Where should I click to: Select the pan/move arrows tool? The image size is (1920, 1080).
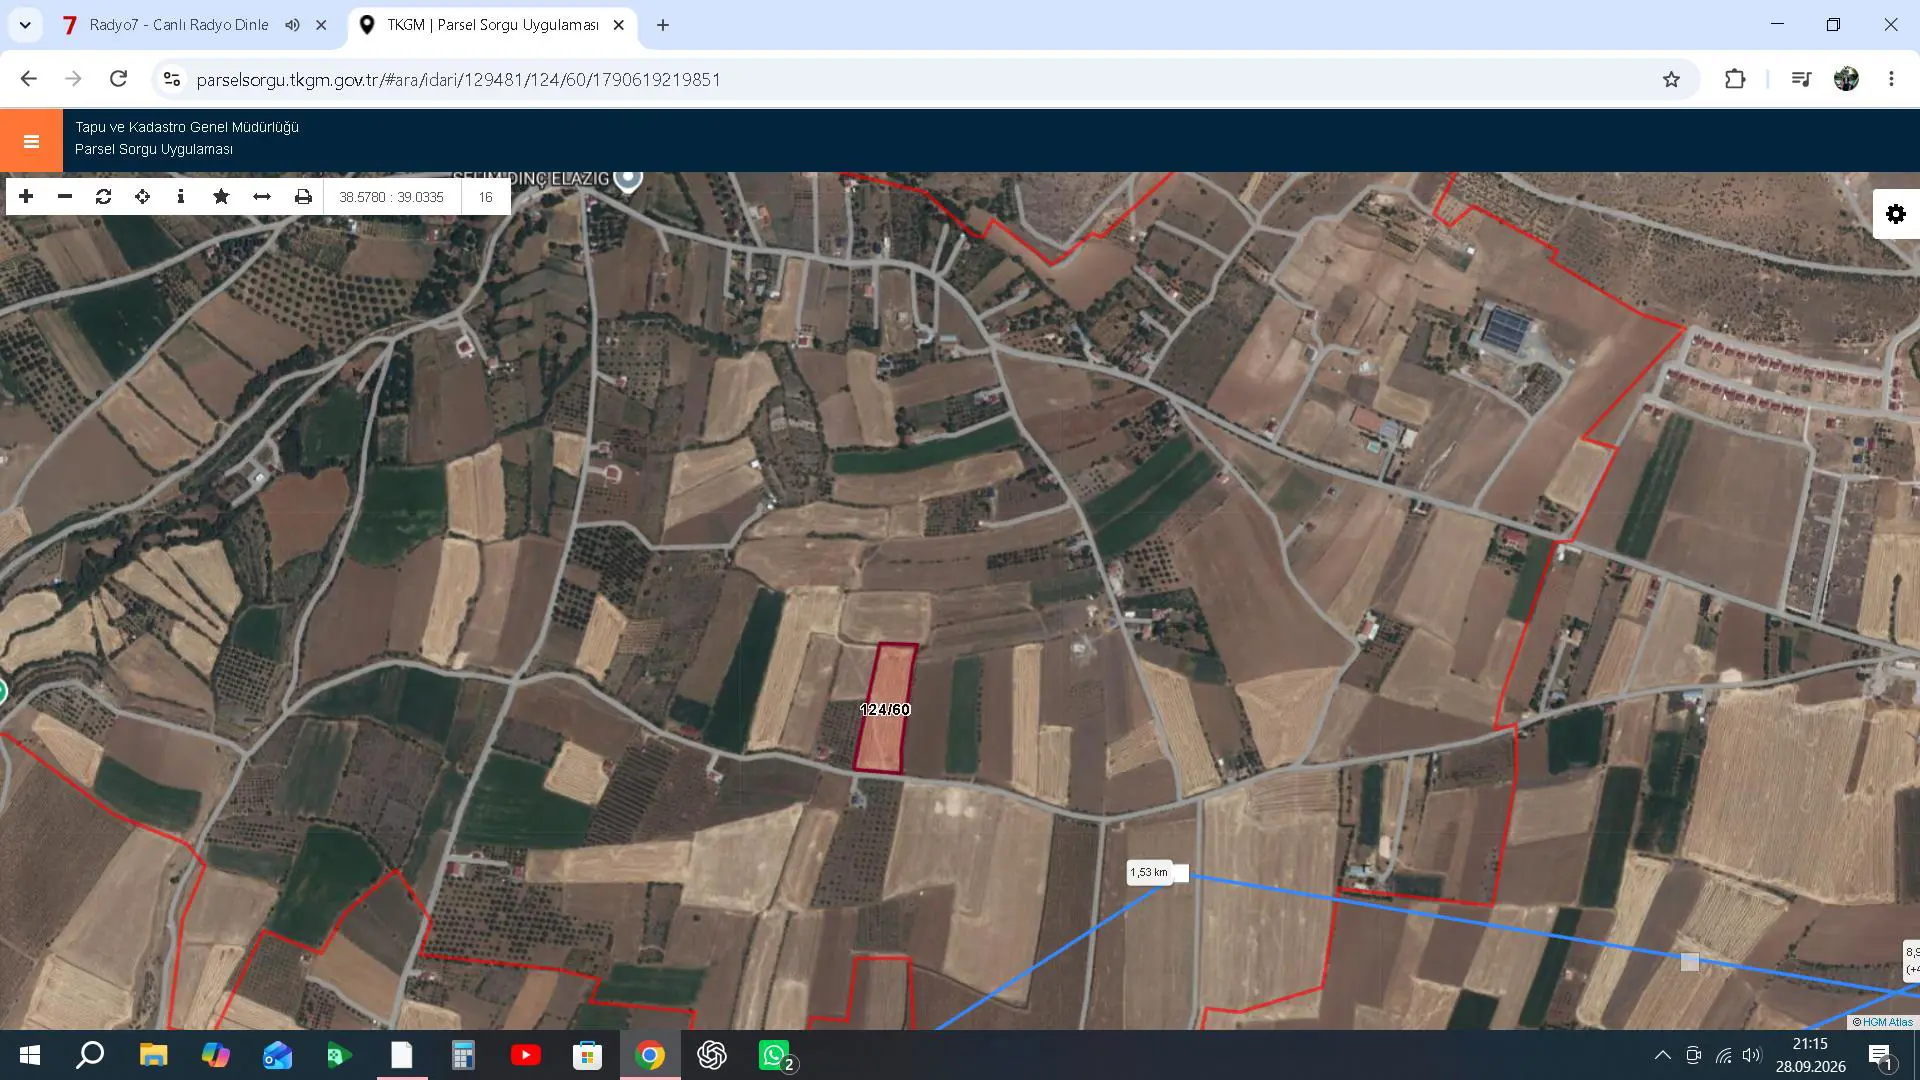142,196
